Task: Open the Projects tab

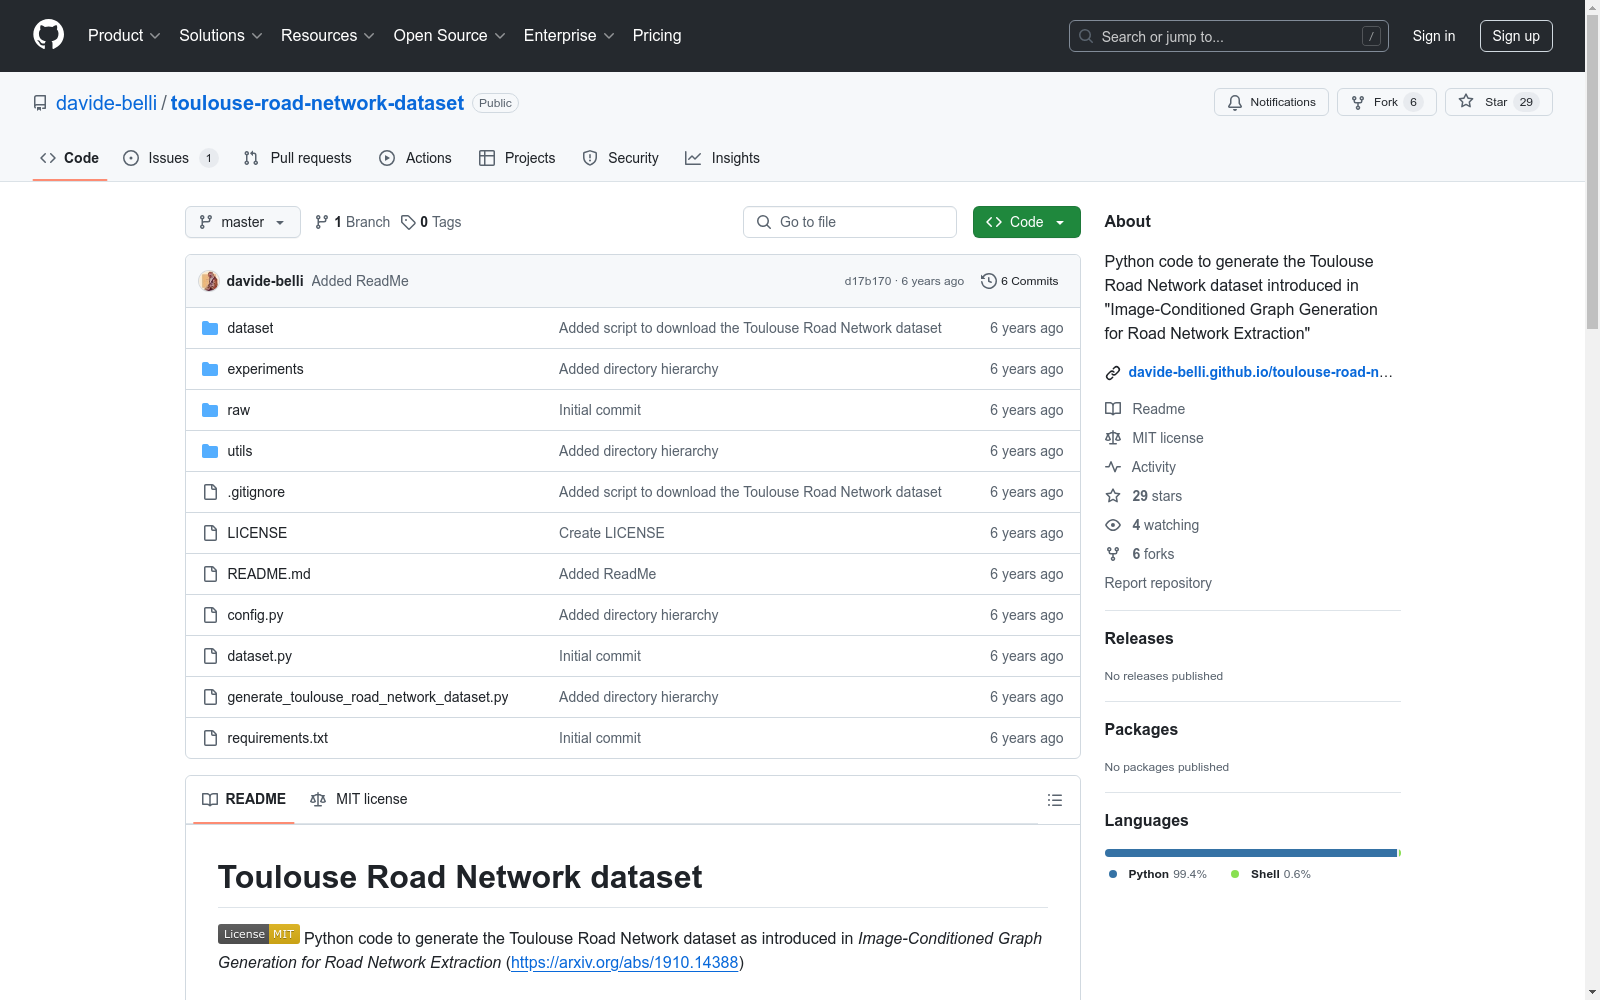Action: (517, 158)
